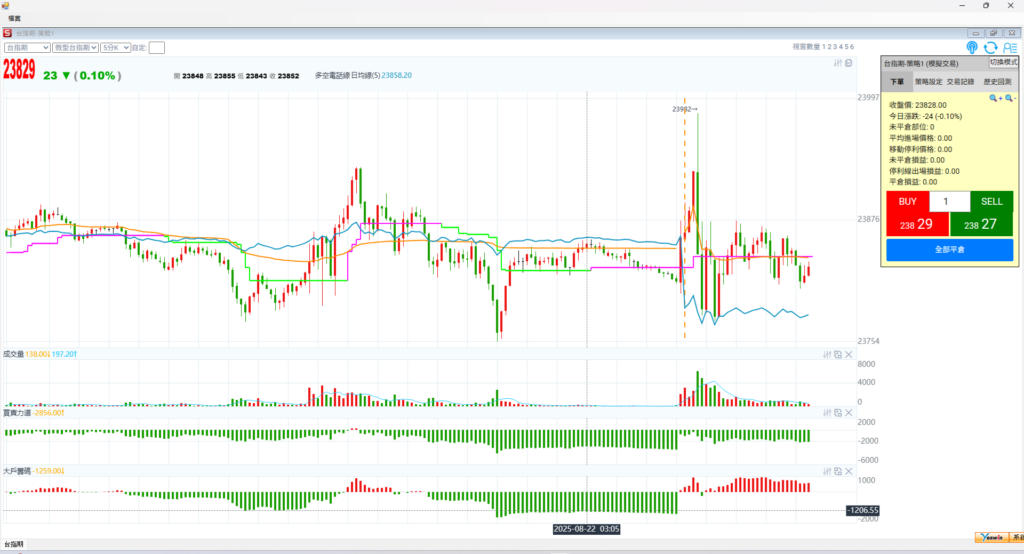Expand the 5分K timeframe dropdown

[x=115, y=47]
